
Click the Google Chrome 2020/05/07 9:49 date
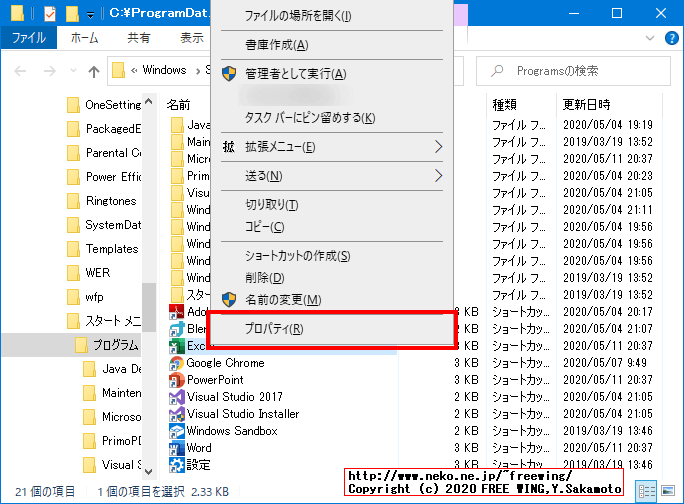pos(605,363)
